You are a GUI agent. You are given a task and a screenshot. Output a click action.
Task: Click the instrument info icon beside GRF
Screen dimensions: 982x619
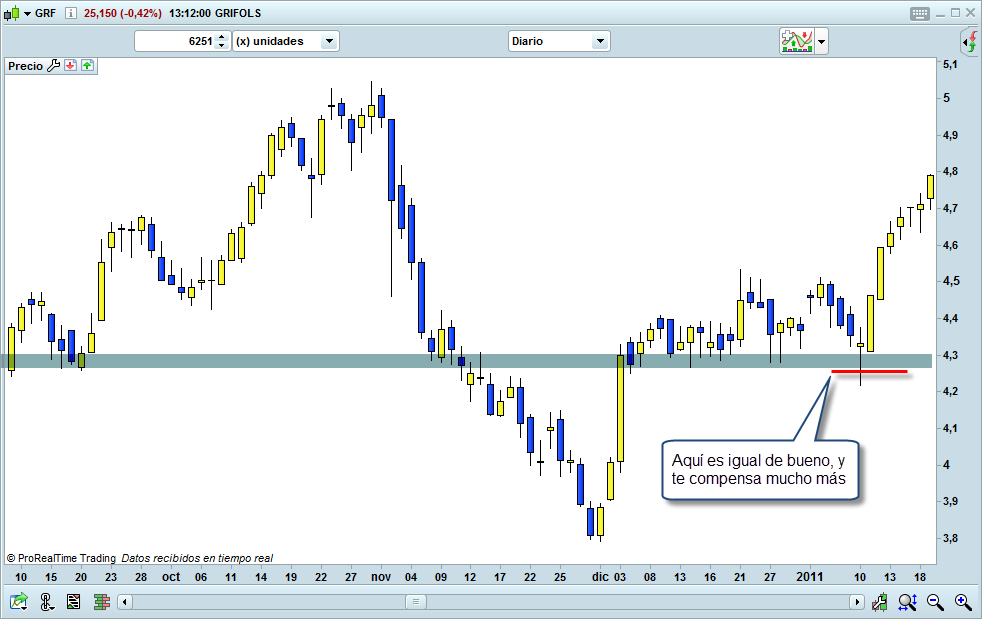pos(71,13)
